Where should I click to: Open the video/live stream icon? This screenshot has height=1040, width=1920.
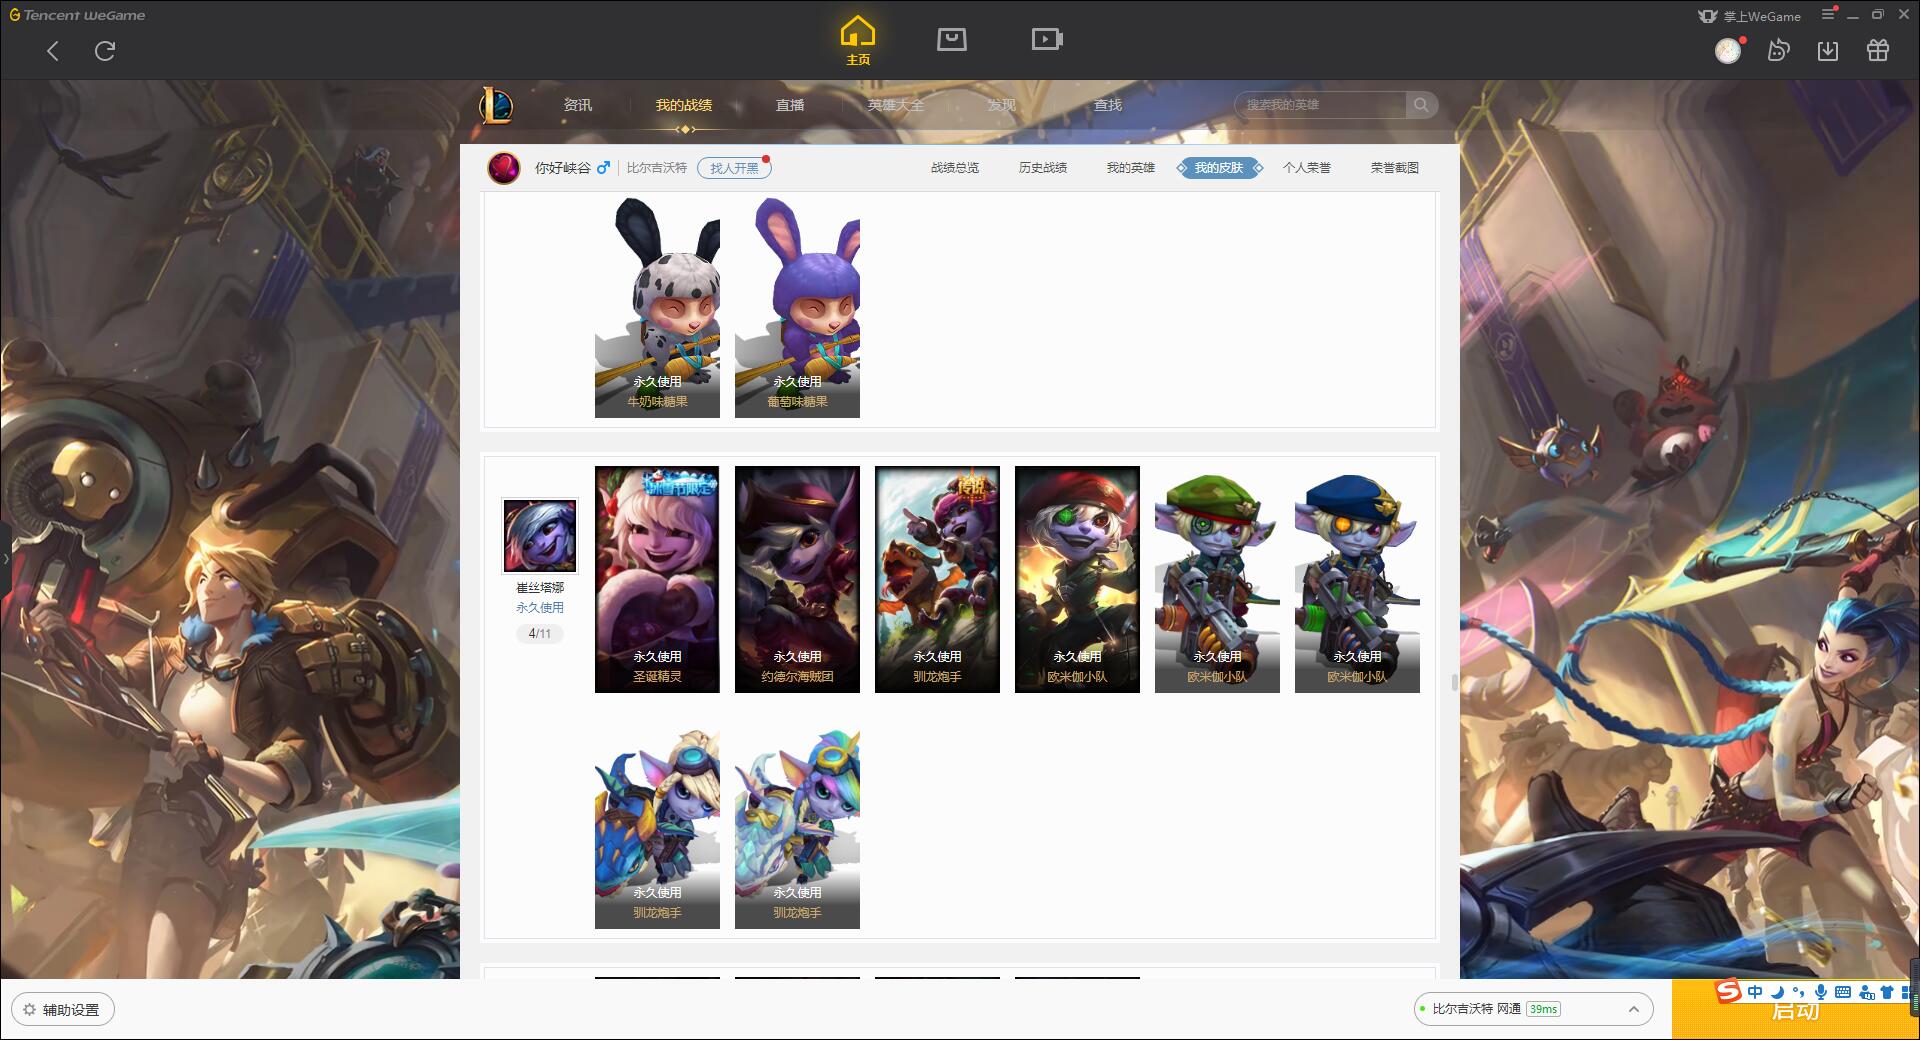(x=1047, y=39)
